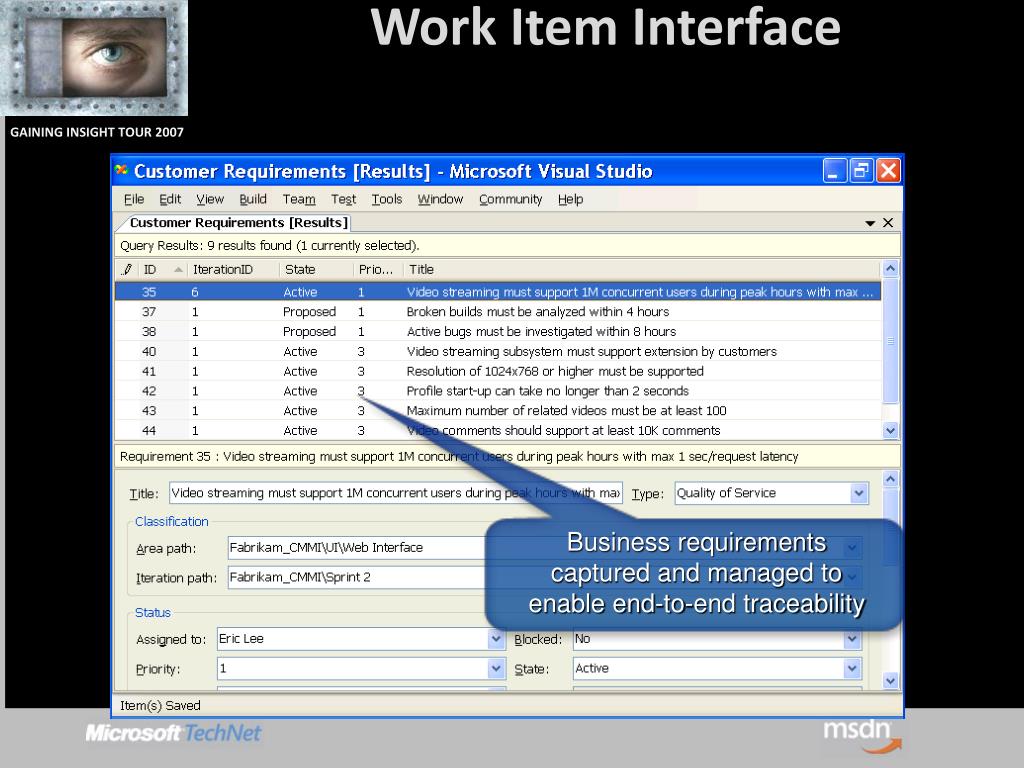The width and height of the screenshot is (1024, 768).
Task: Click the ID 44 cell
Action: [149, 431]
